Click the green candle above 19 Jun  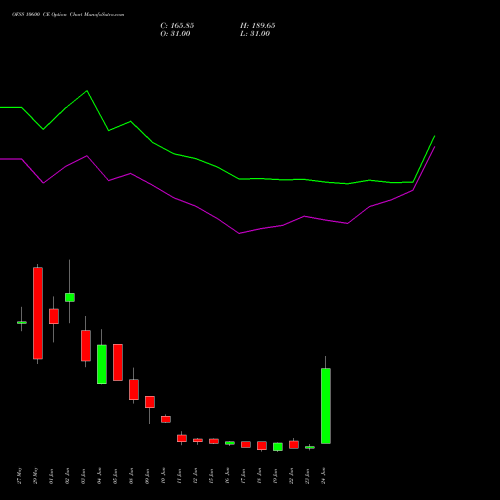(278, 447)
